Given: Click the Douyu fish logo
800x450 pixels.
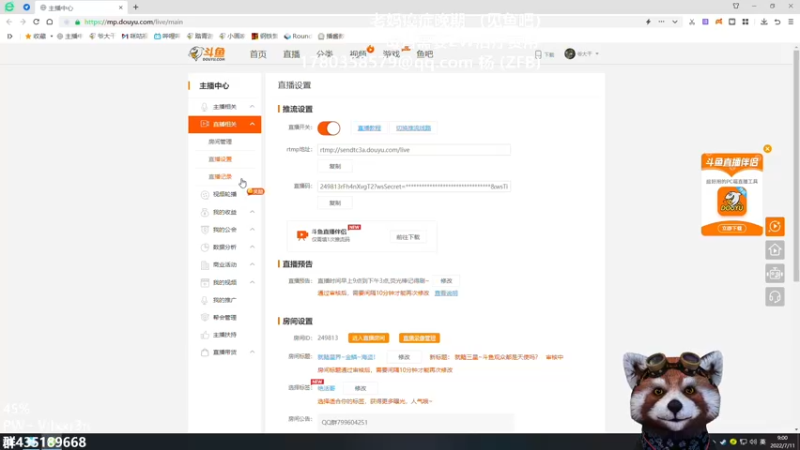Looking at the screenshot, I should [207, 54].
